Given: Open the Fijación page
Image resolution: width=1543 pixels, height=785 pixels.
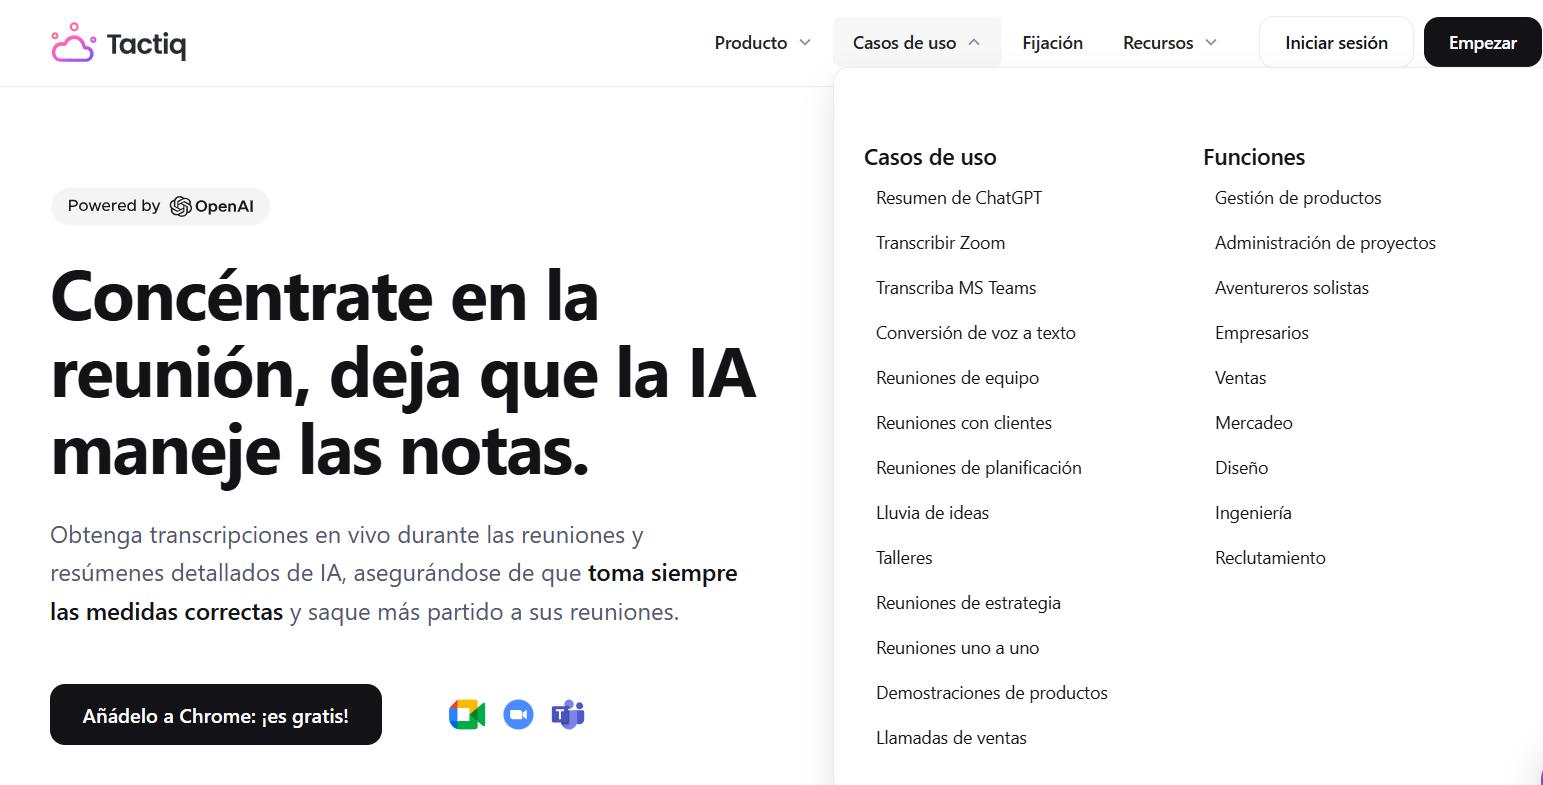Looking at the screenshot, I should click(1052, 43).
